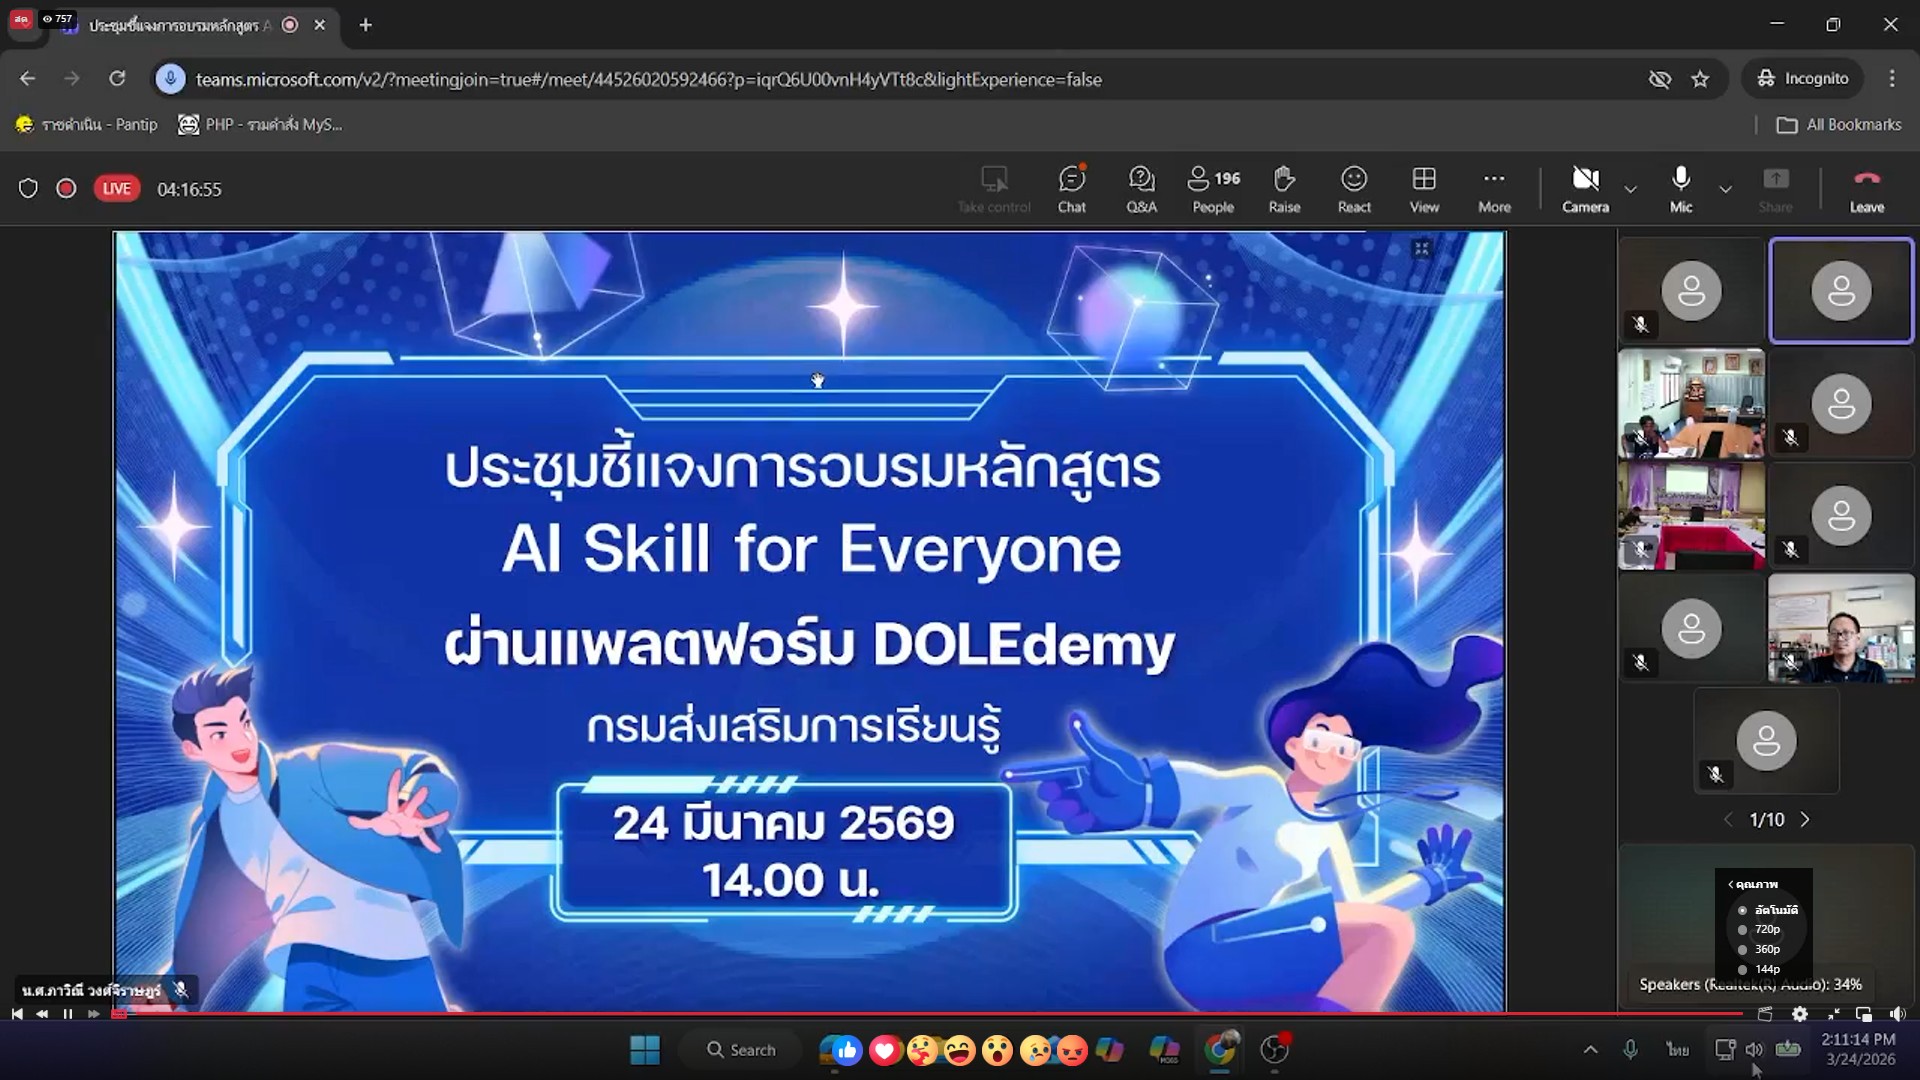The height and width of the screenshot is (1080, 1920).
Task: Open the More actions menu
Action: [x=1494, y=189]
